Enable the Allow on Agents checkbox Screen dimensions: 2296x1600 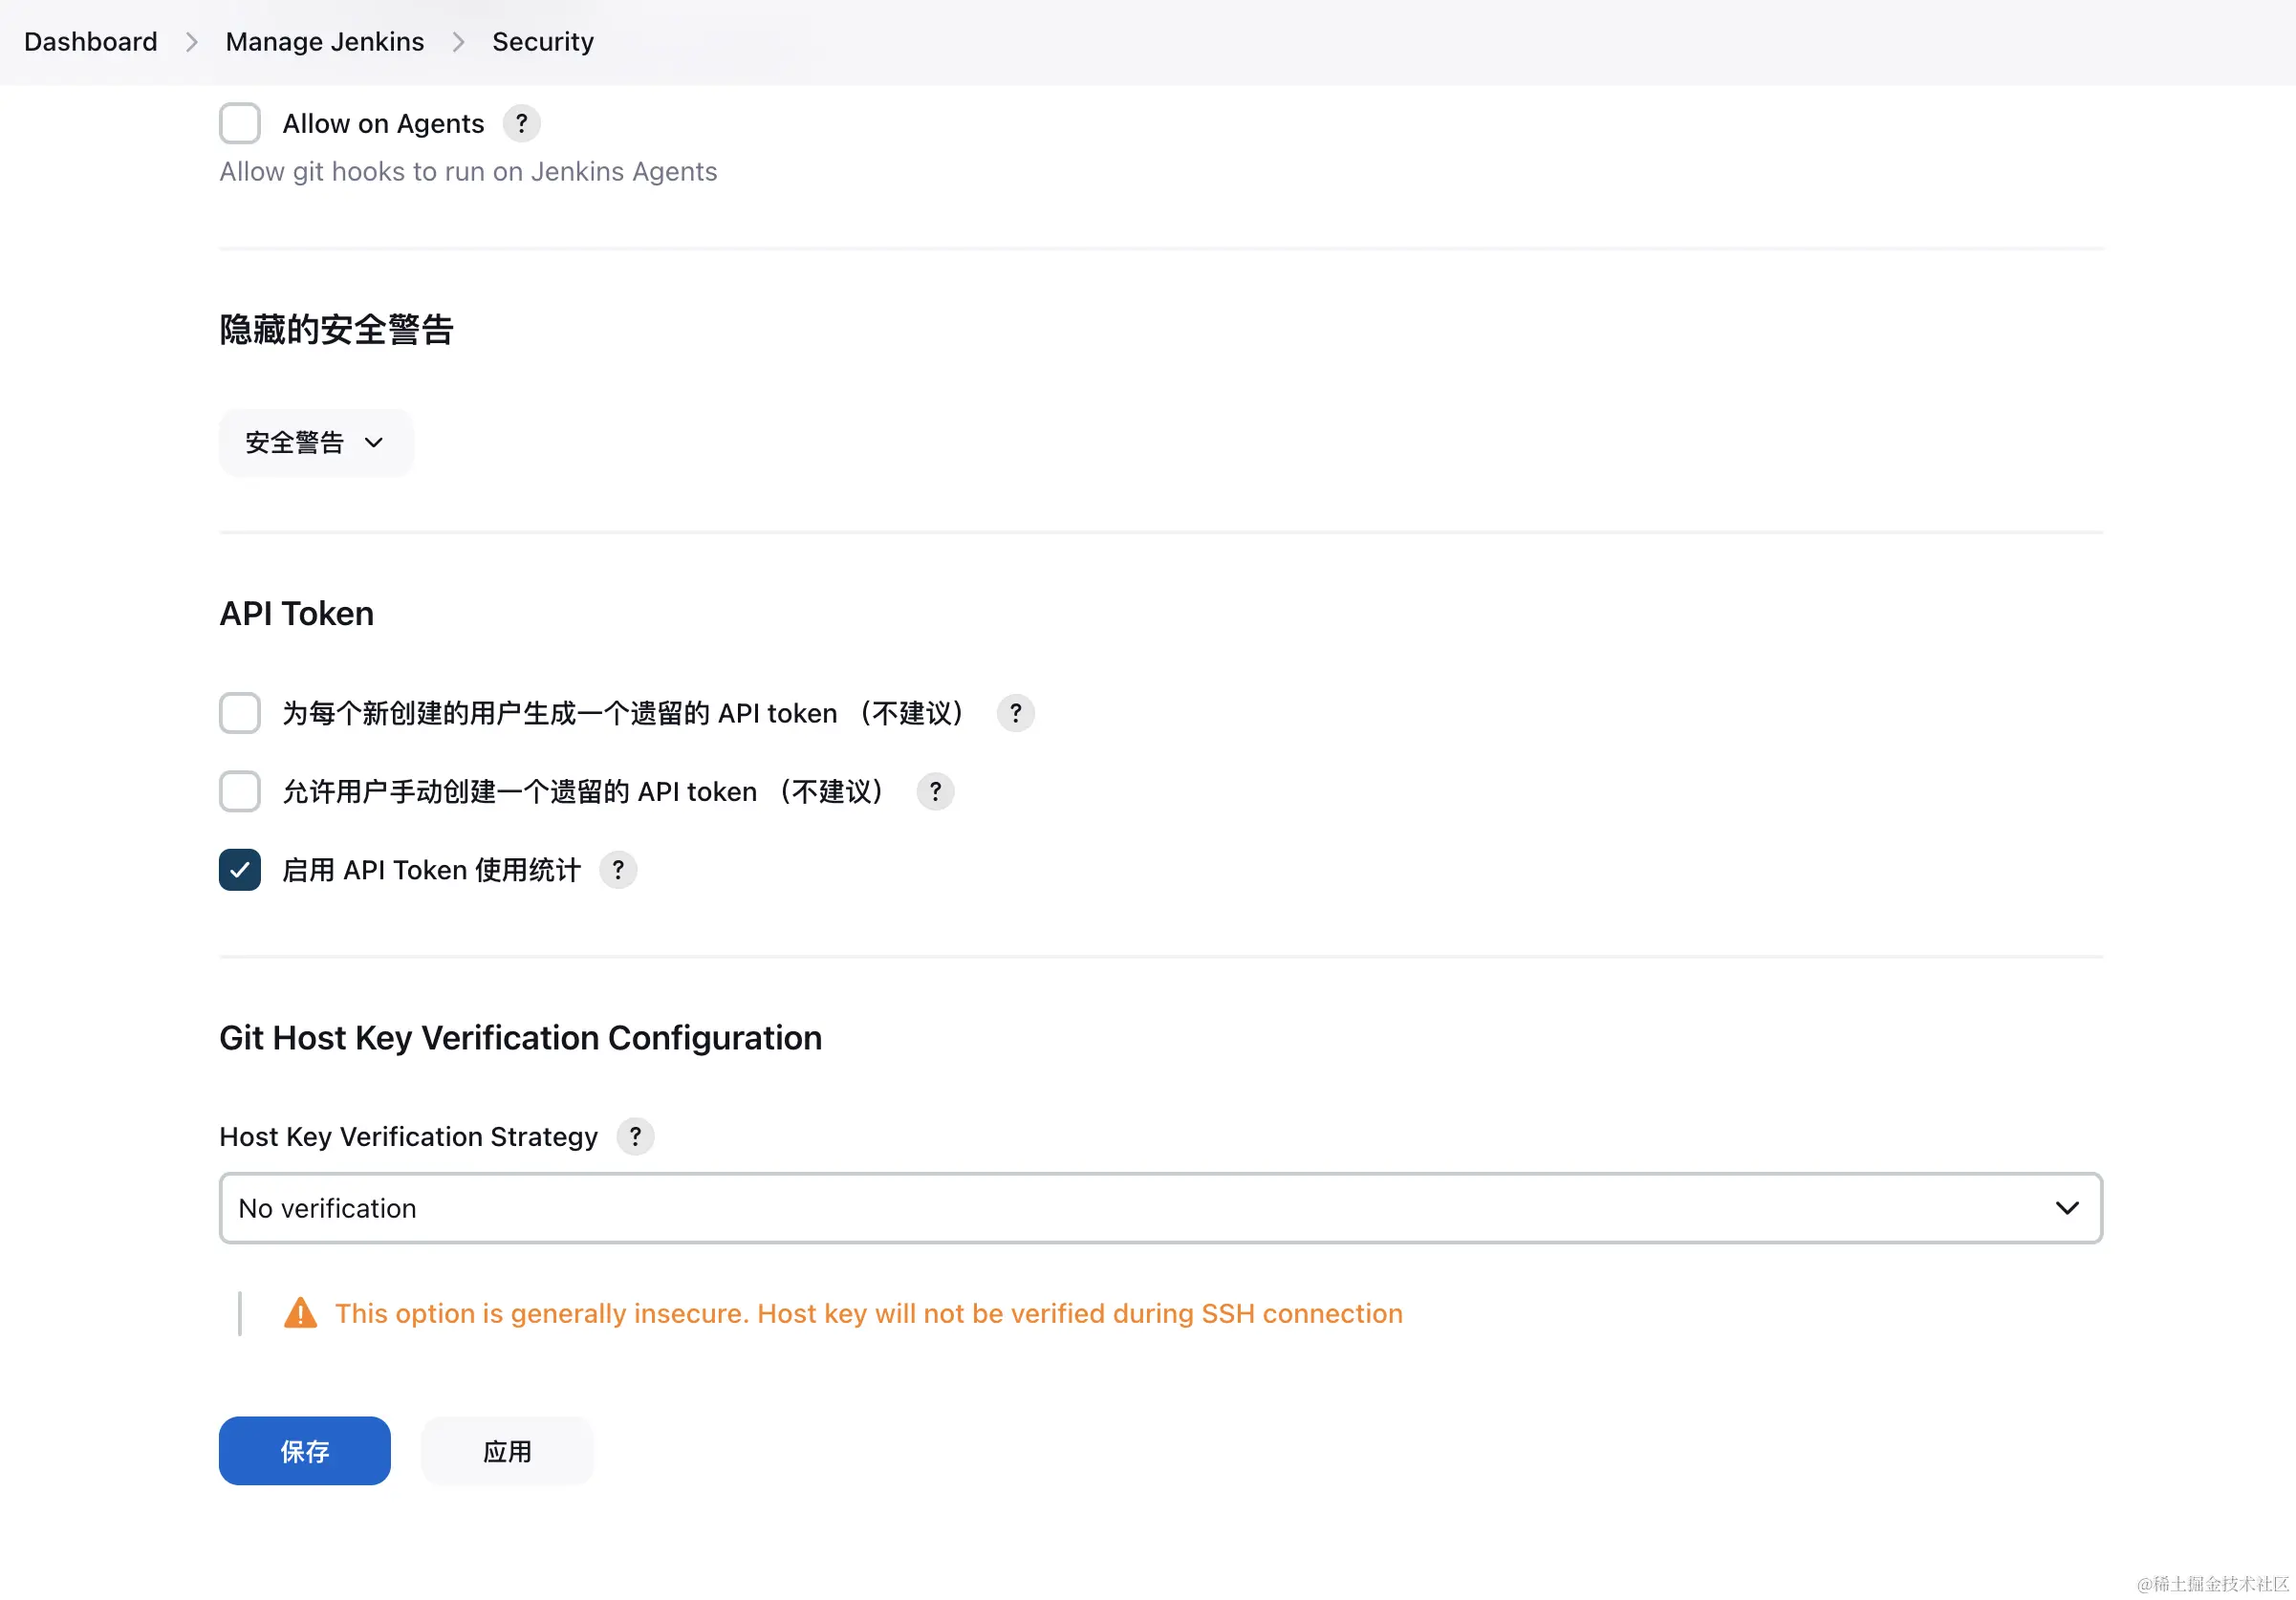tap(239, 123)
